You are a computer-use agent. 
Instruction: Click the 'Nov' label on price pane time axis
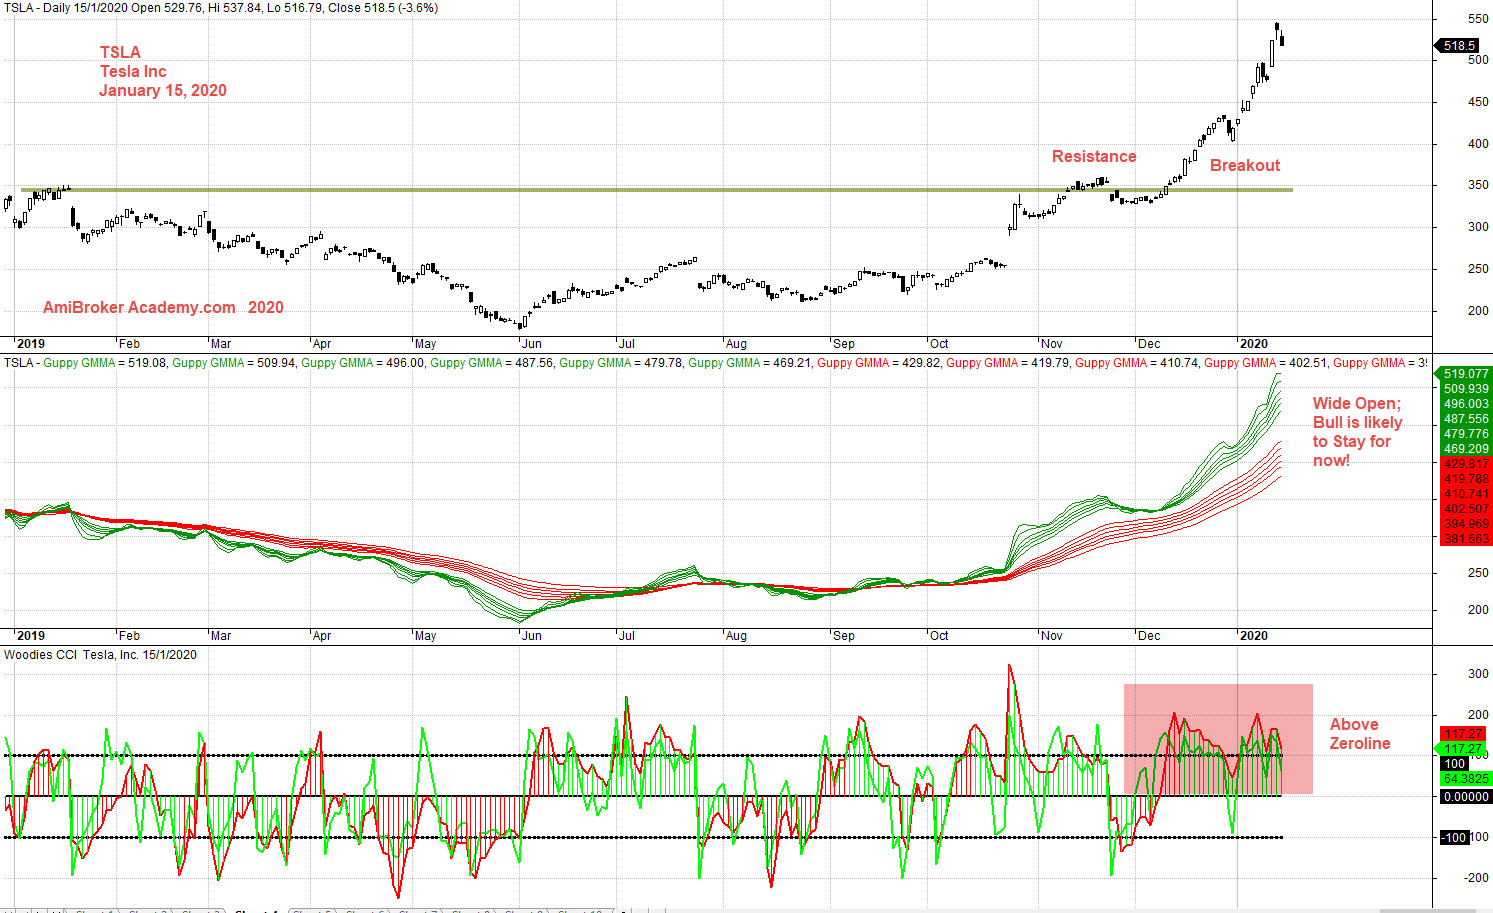(x=1052, y=343)
